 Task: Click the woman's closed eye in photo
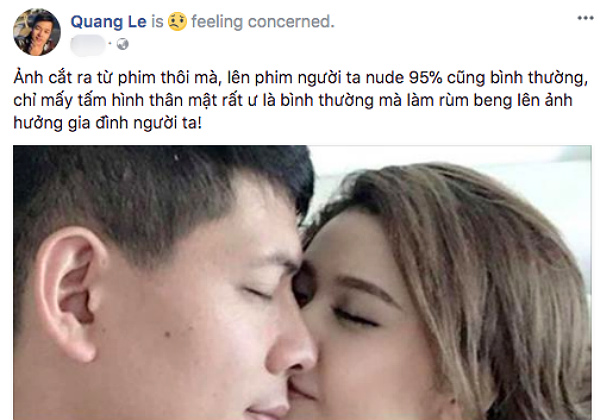coord(355,317)
